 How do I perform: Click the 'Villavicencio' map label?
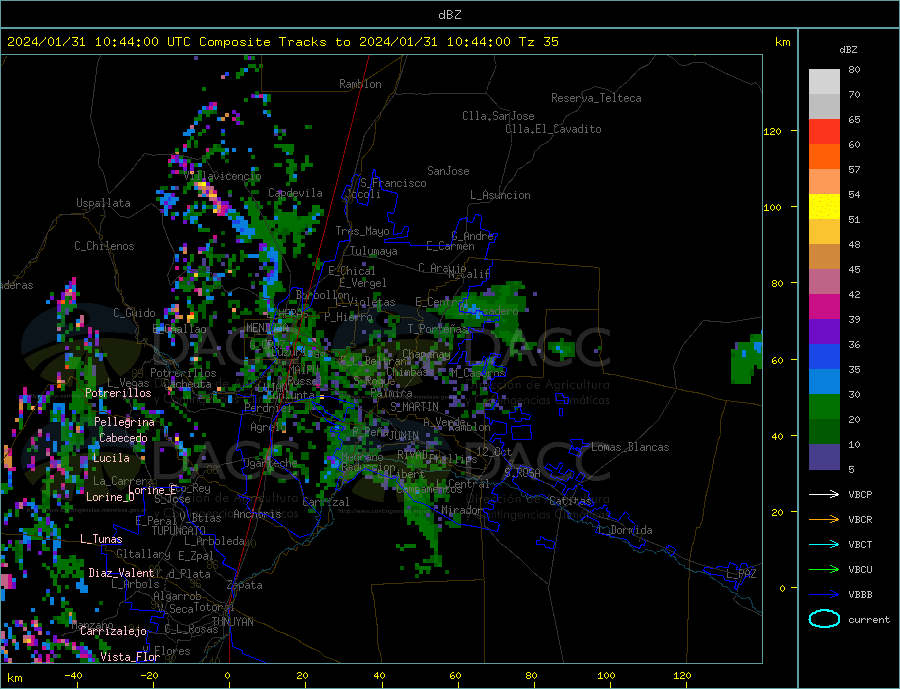[x=223, y=176]
